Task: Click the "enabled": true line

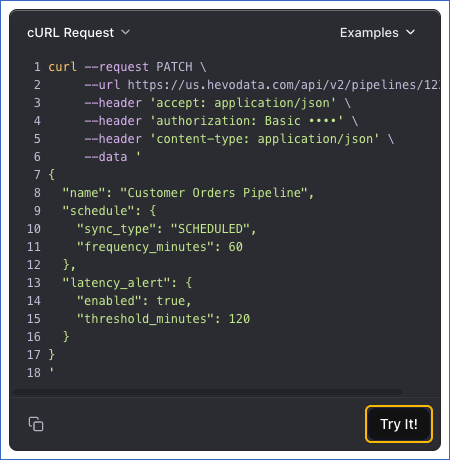Action: point(134,301)
